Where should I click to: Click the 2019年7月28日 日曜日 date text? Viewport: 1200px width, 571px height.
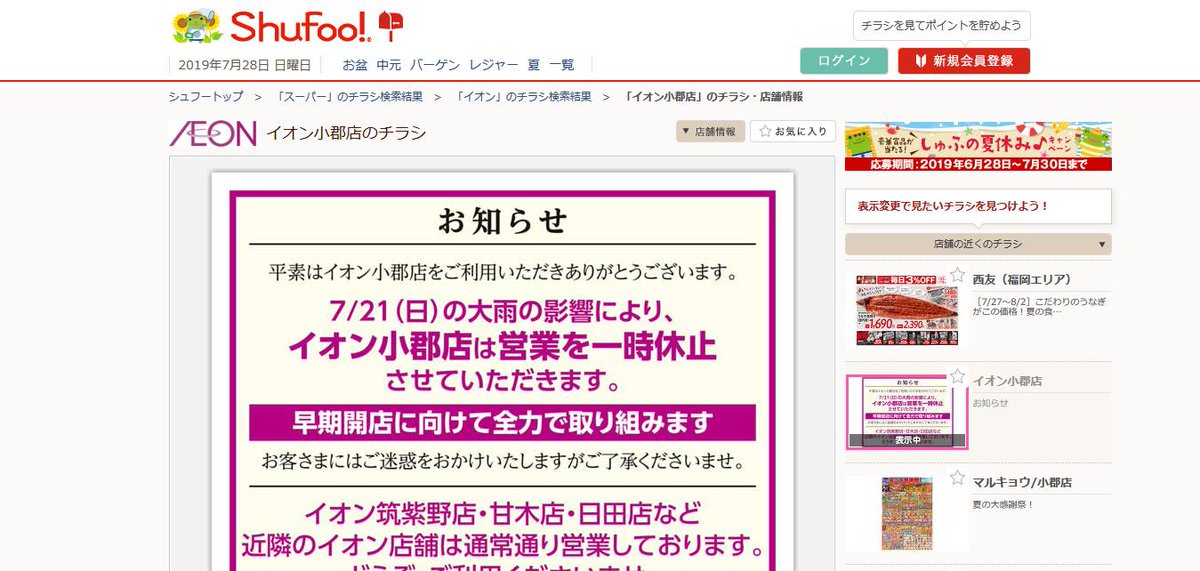245,65
